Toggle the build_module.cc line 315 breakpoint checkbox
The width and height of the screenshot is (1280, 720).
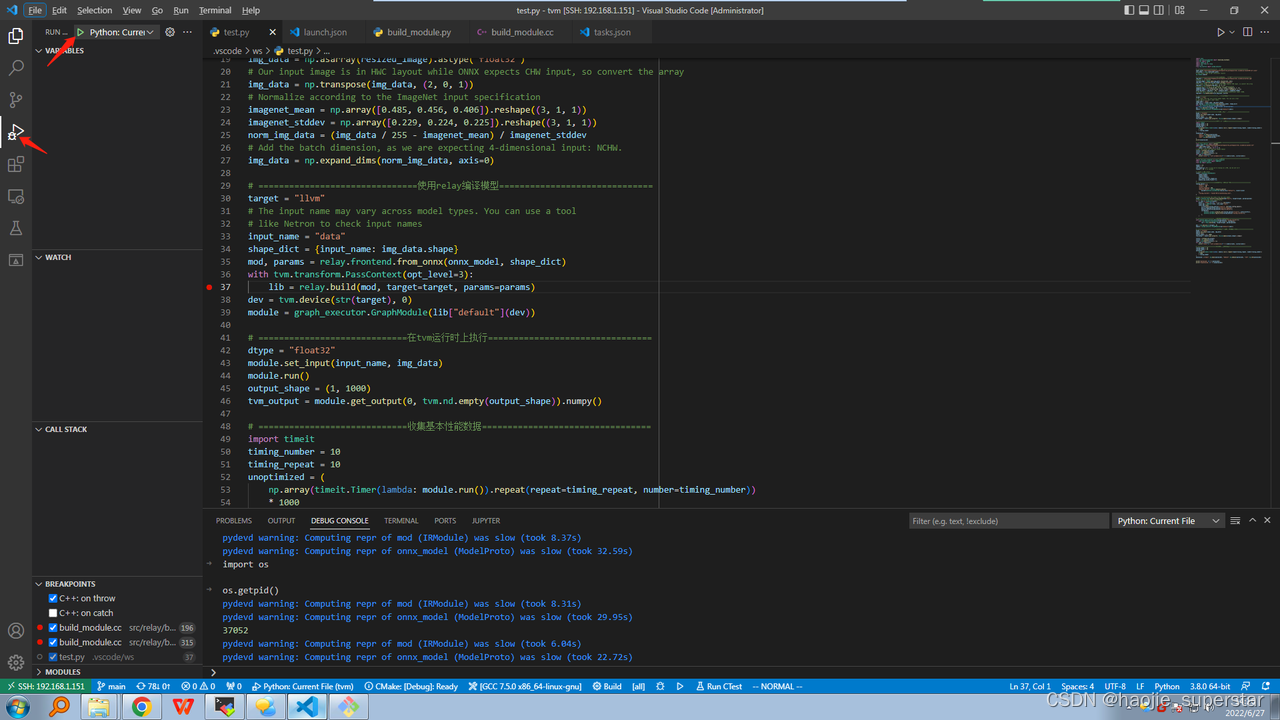tap(53, 642)
